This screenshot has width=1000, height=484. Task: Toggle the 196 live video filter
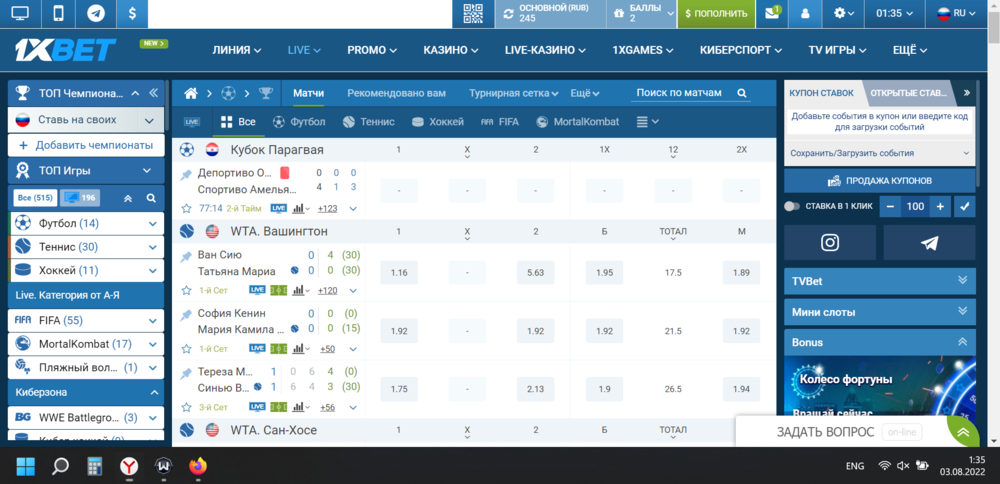tap(80, 198)
